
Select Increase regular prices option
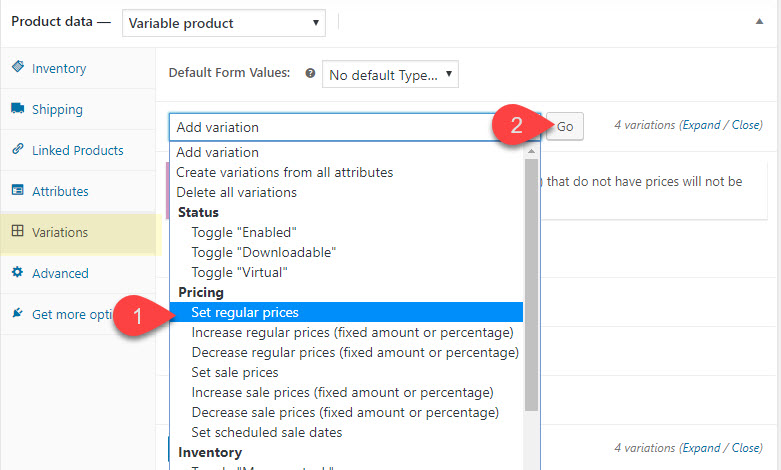click(x=347, y=333)
